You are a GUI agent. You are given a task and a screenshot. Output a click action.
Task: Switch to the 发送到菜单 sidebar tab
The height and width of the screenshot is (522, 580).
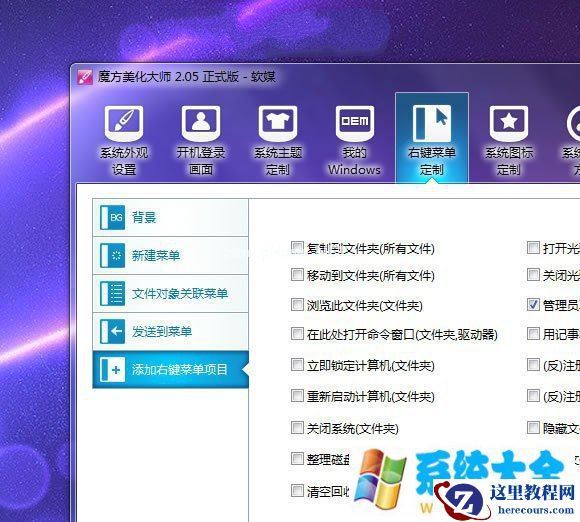tap(171, 331)
